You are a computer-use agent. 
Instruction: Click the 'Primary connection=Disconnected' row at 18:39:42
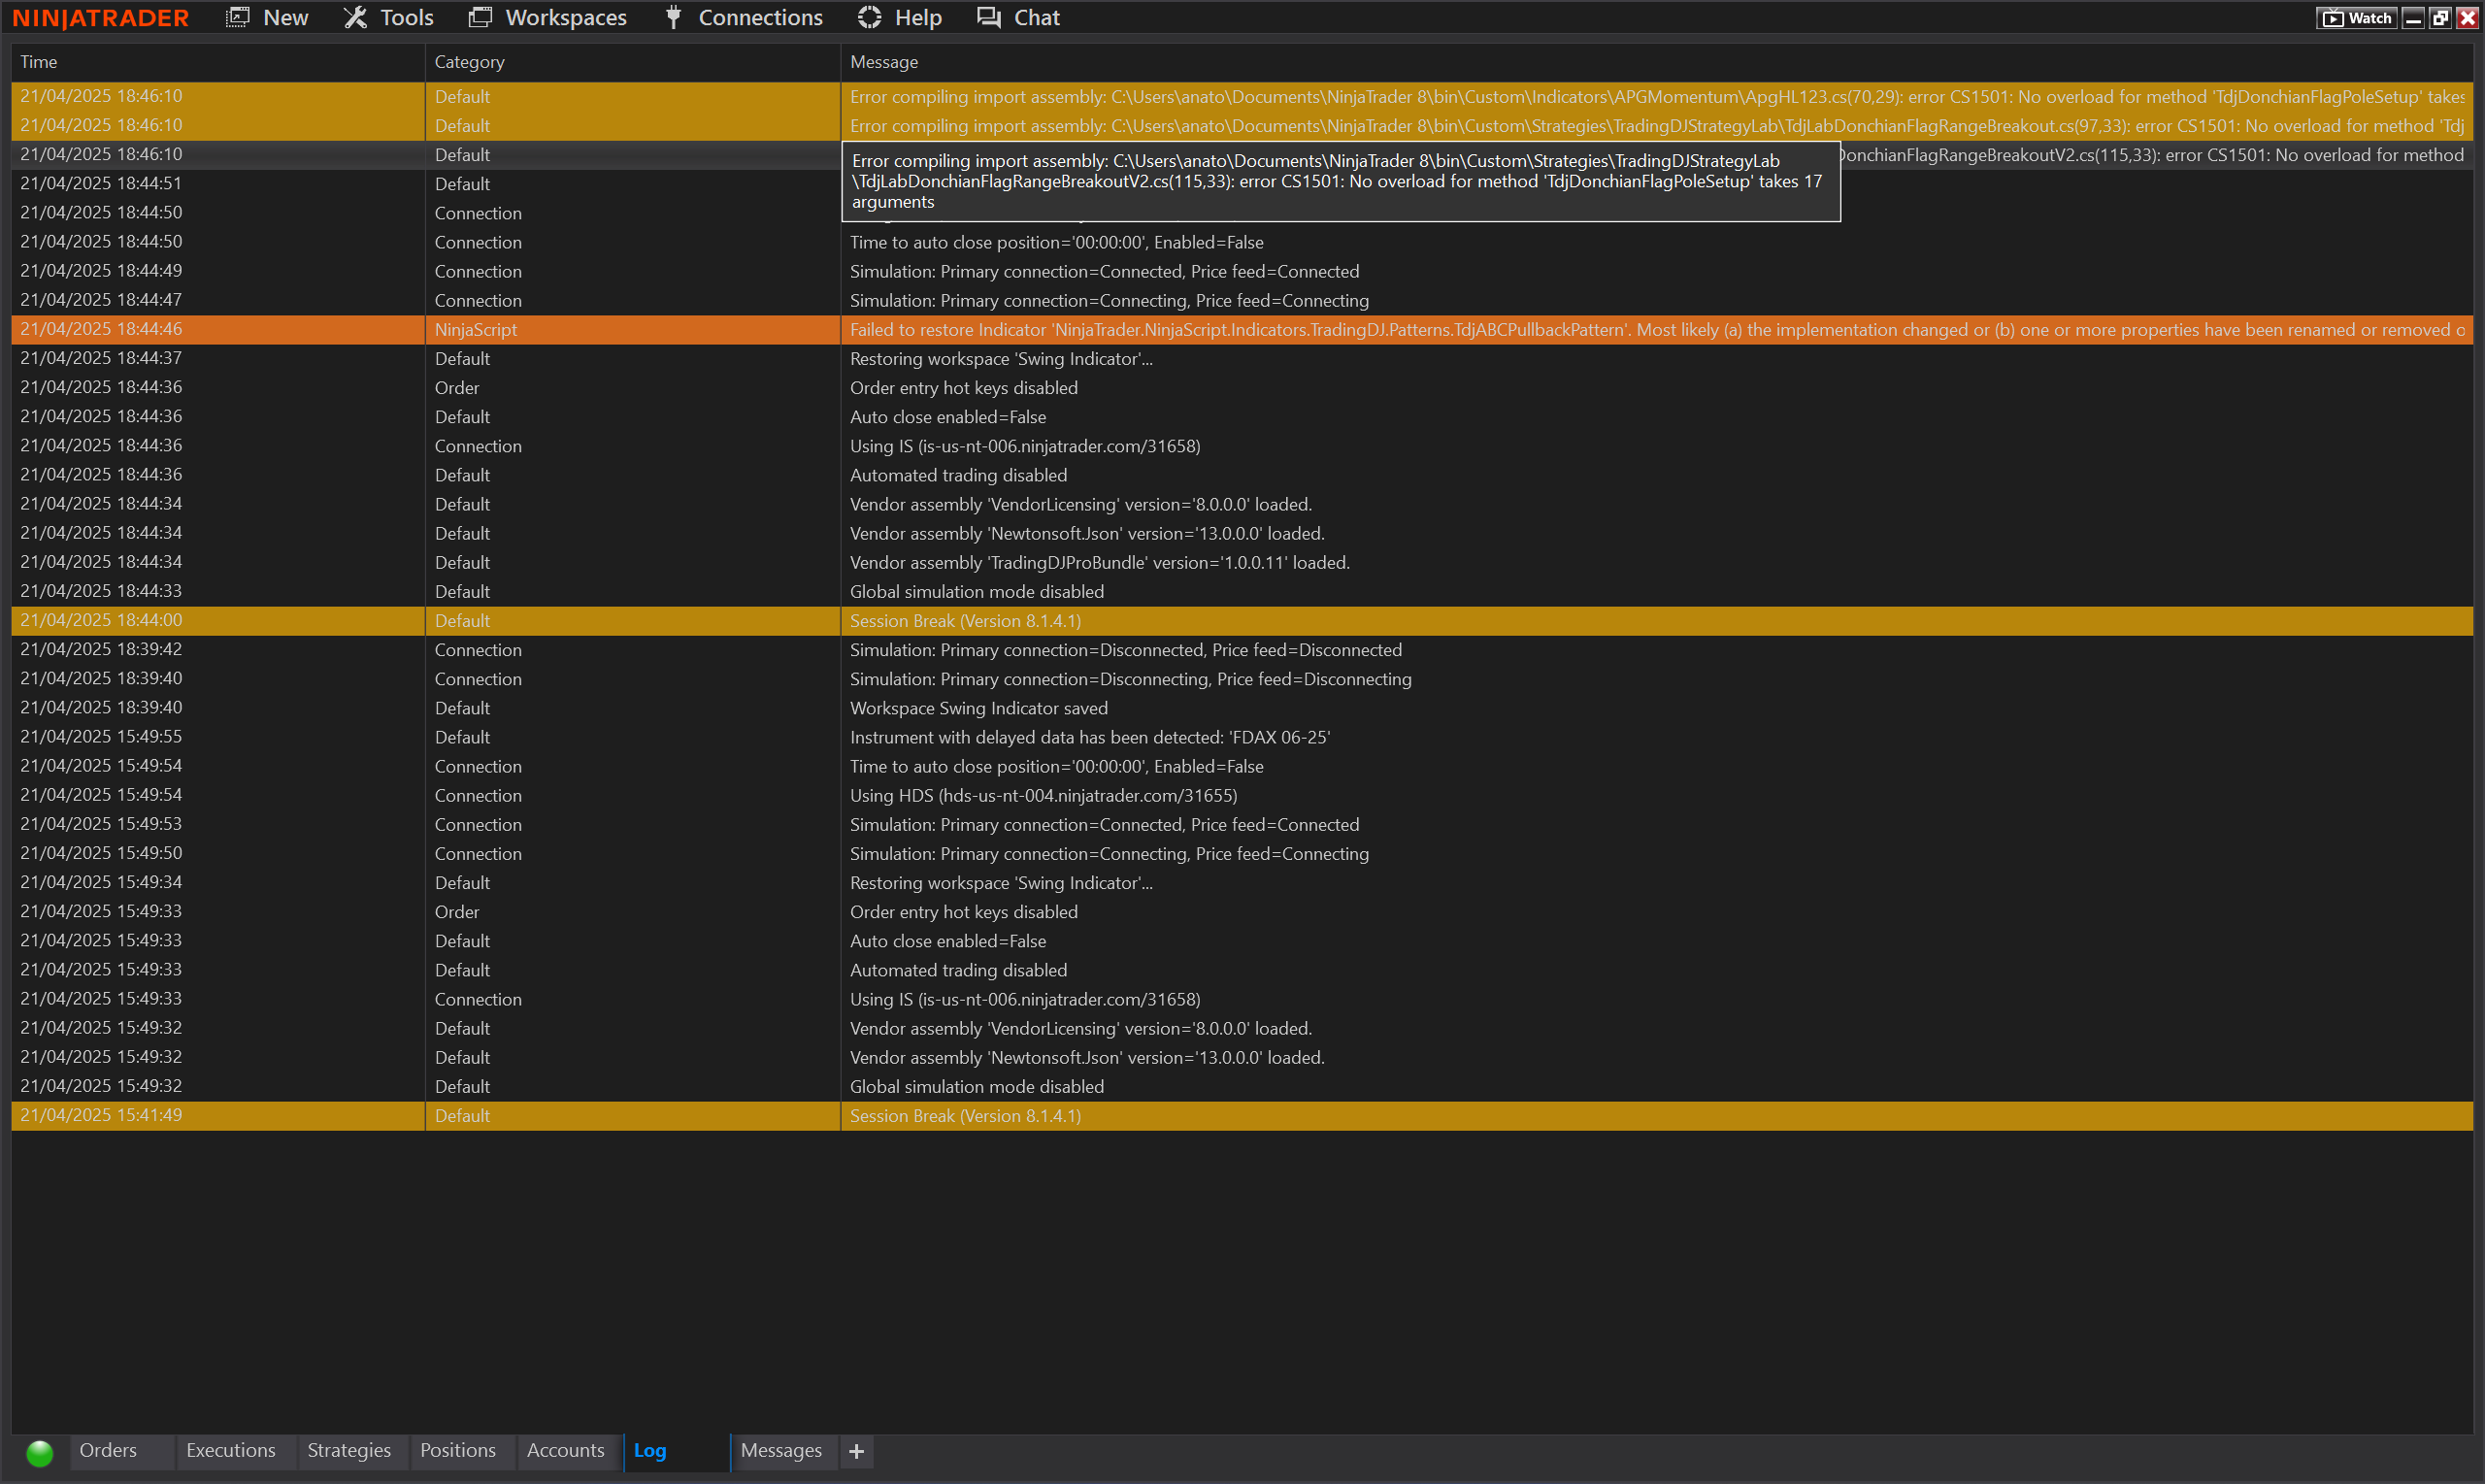click(1242, 650)
